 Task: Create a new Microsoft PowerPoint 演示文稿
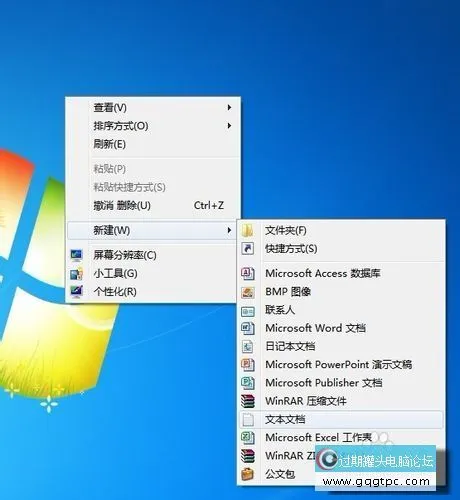[341, 364]
